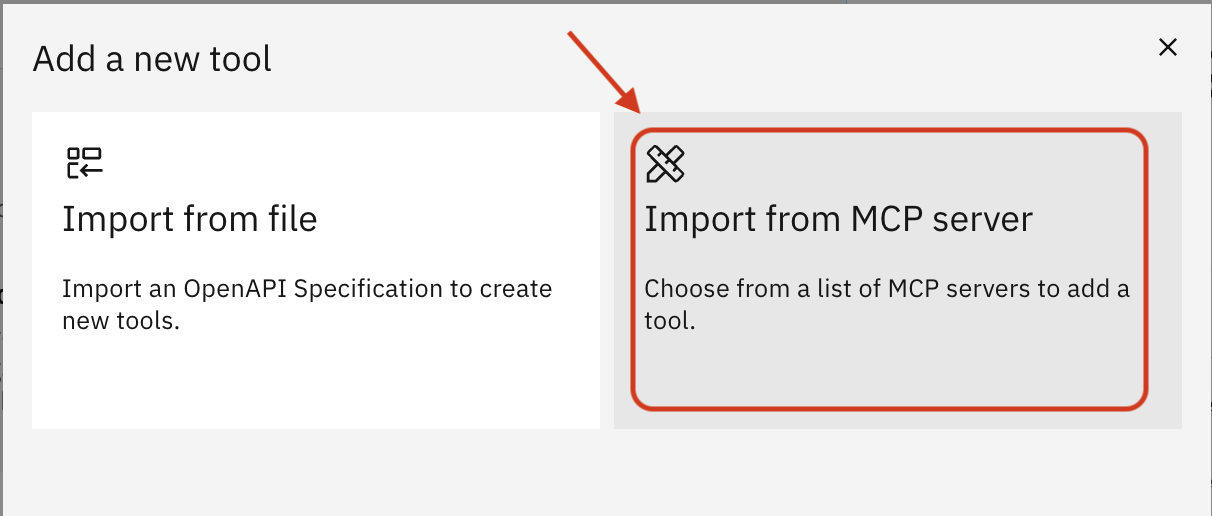Click the Import from MCP server icon

coord(665,164)
